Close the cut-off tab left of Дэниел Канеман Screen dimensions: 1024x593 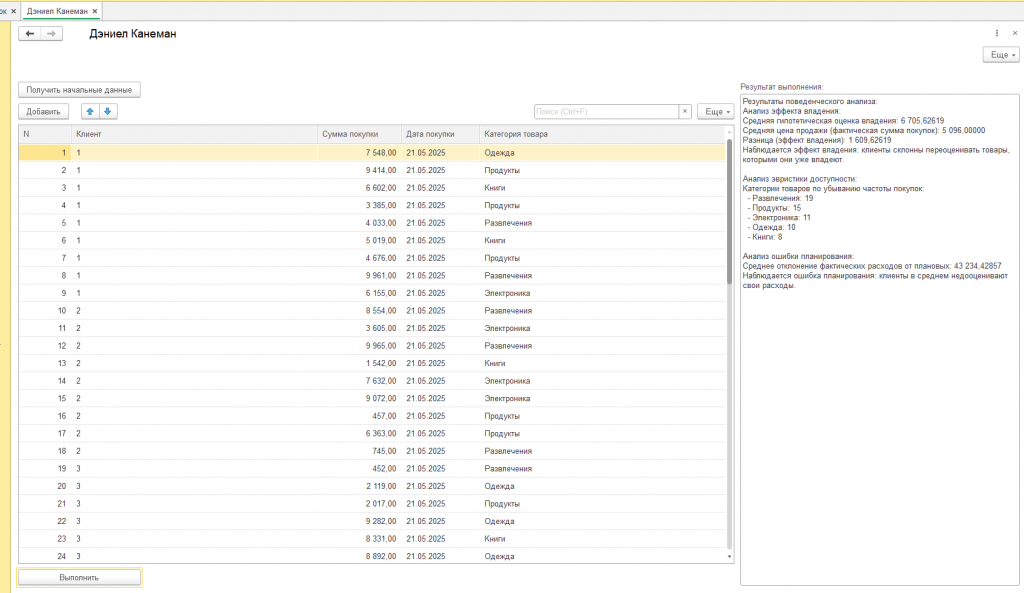pyautogui.click(x=13, y=11)
